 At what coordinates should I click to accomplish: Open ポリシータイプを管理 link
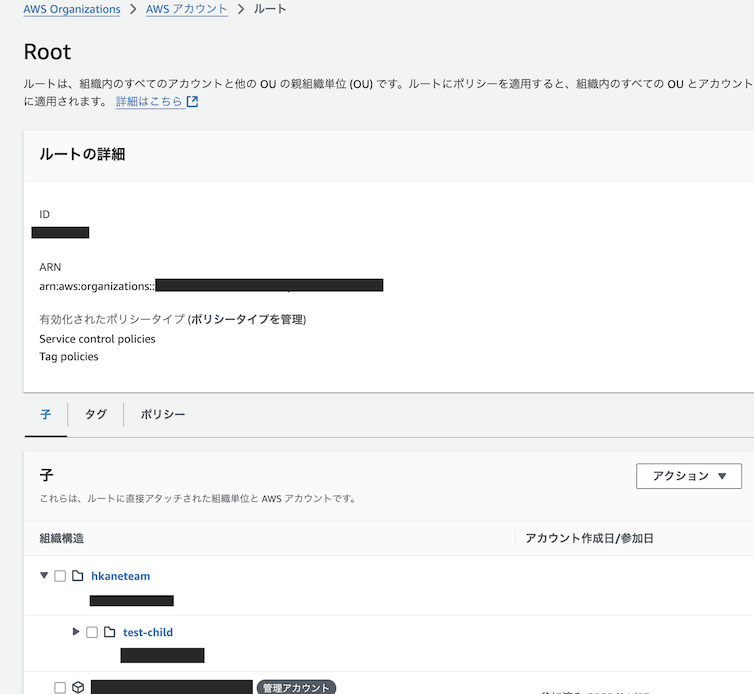pyautogui.click(x=248, y=319)
